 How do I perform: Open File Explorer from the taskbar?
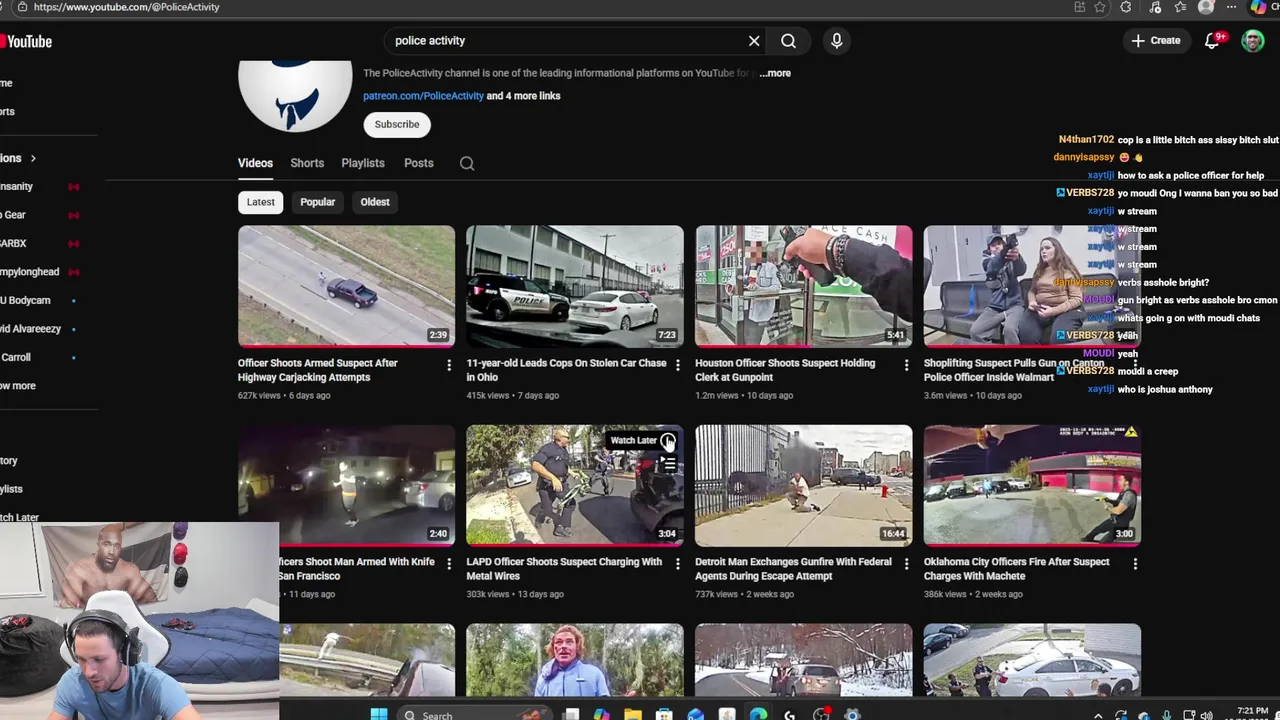point(633,714)
